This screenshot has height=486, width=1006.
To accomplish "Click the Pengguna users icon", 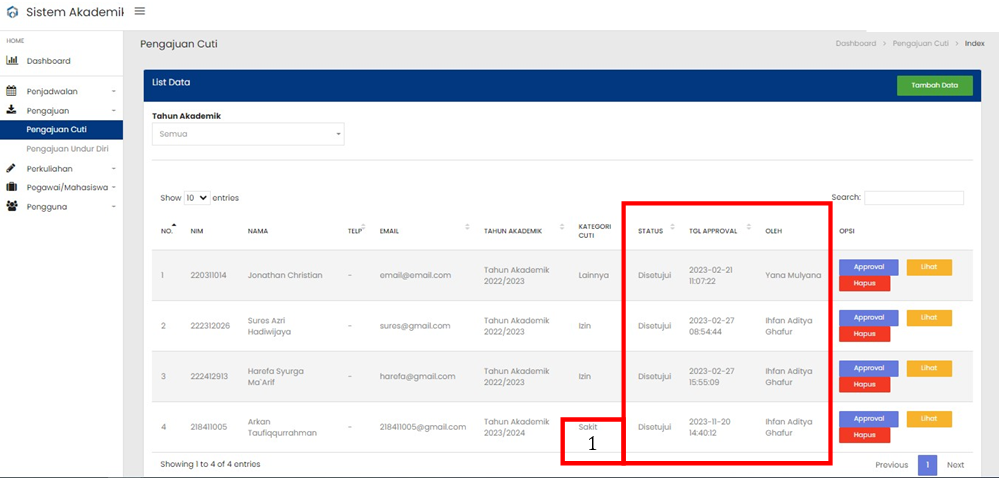I will click(12, 206).
